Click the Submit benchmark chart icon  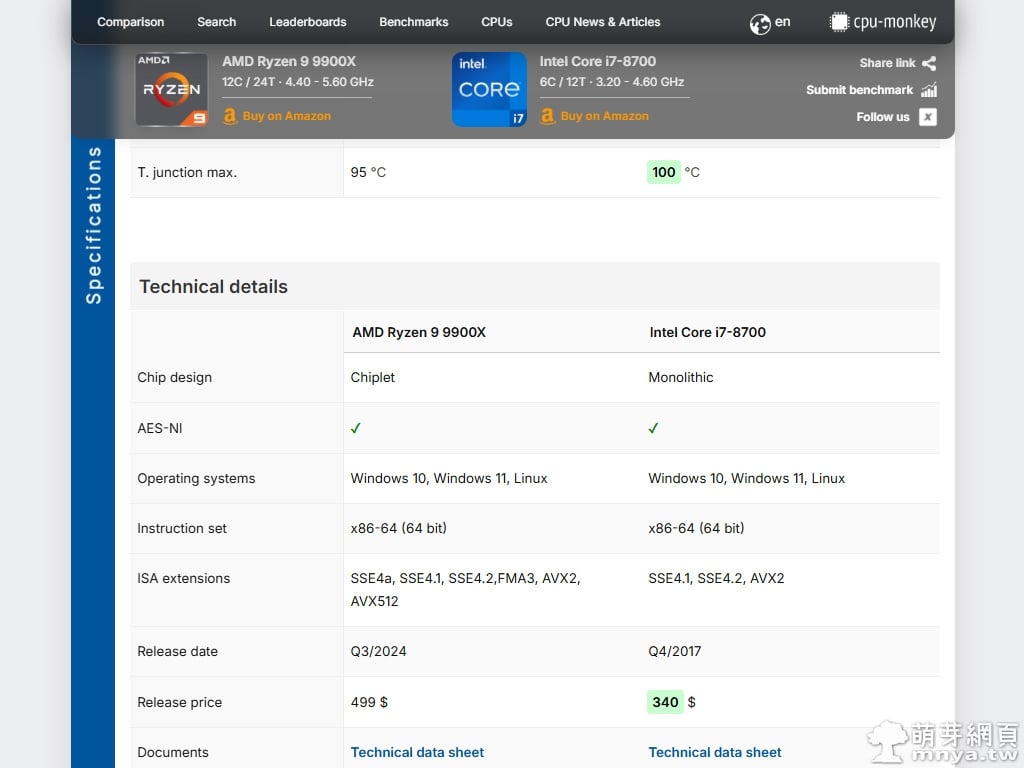(929, 90)
